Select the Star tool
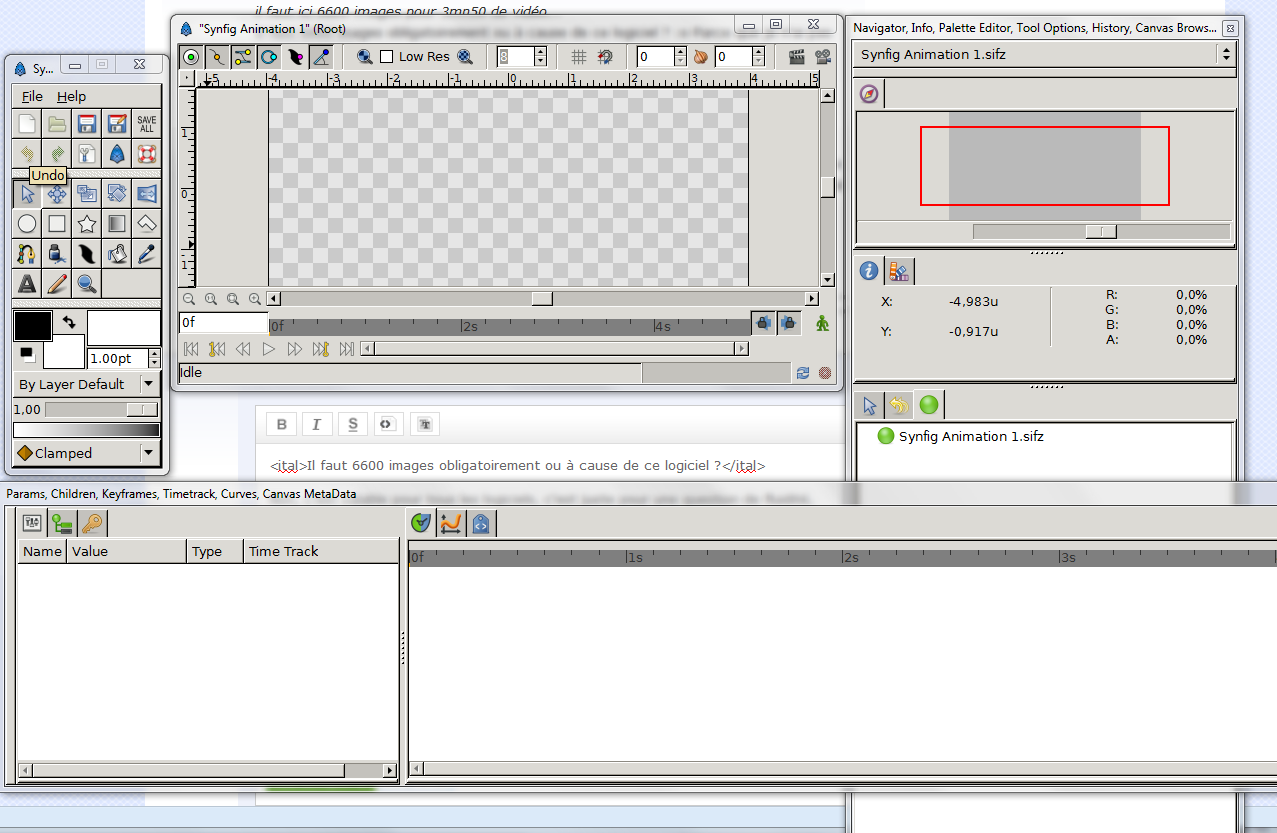This screenshot has width=1277, height=833. pyautogui.click(x=87, y=224)
